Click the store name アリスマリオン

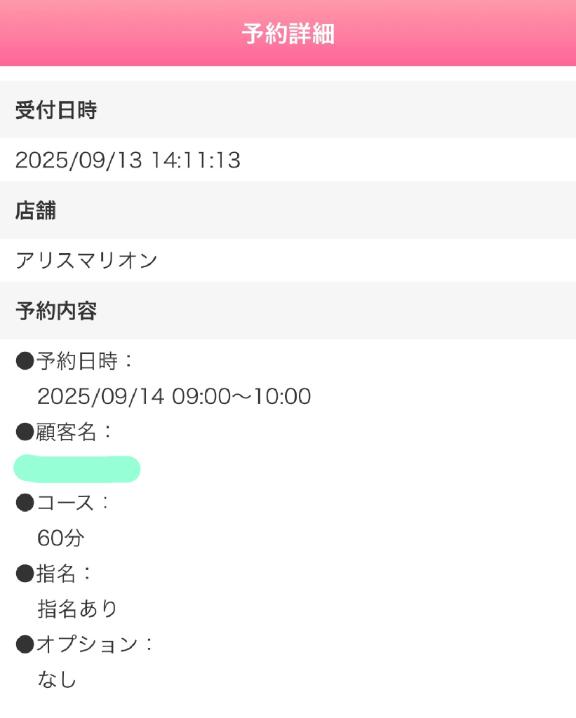(x=87, y=261)
